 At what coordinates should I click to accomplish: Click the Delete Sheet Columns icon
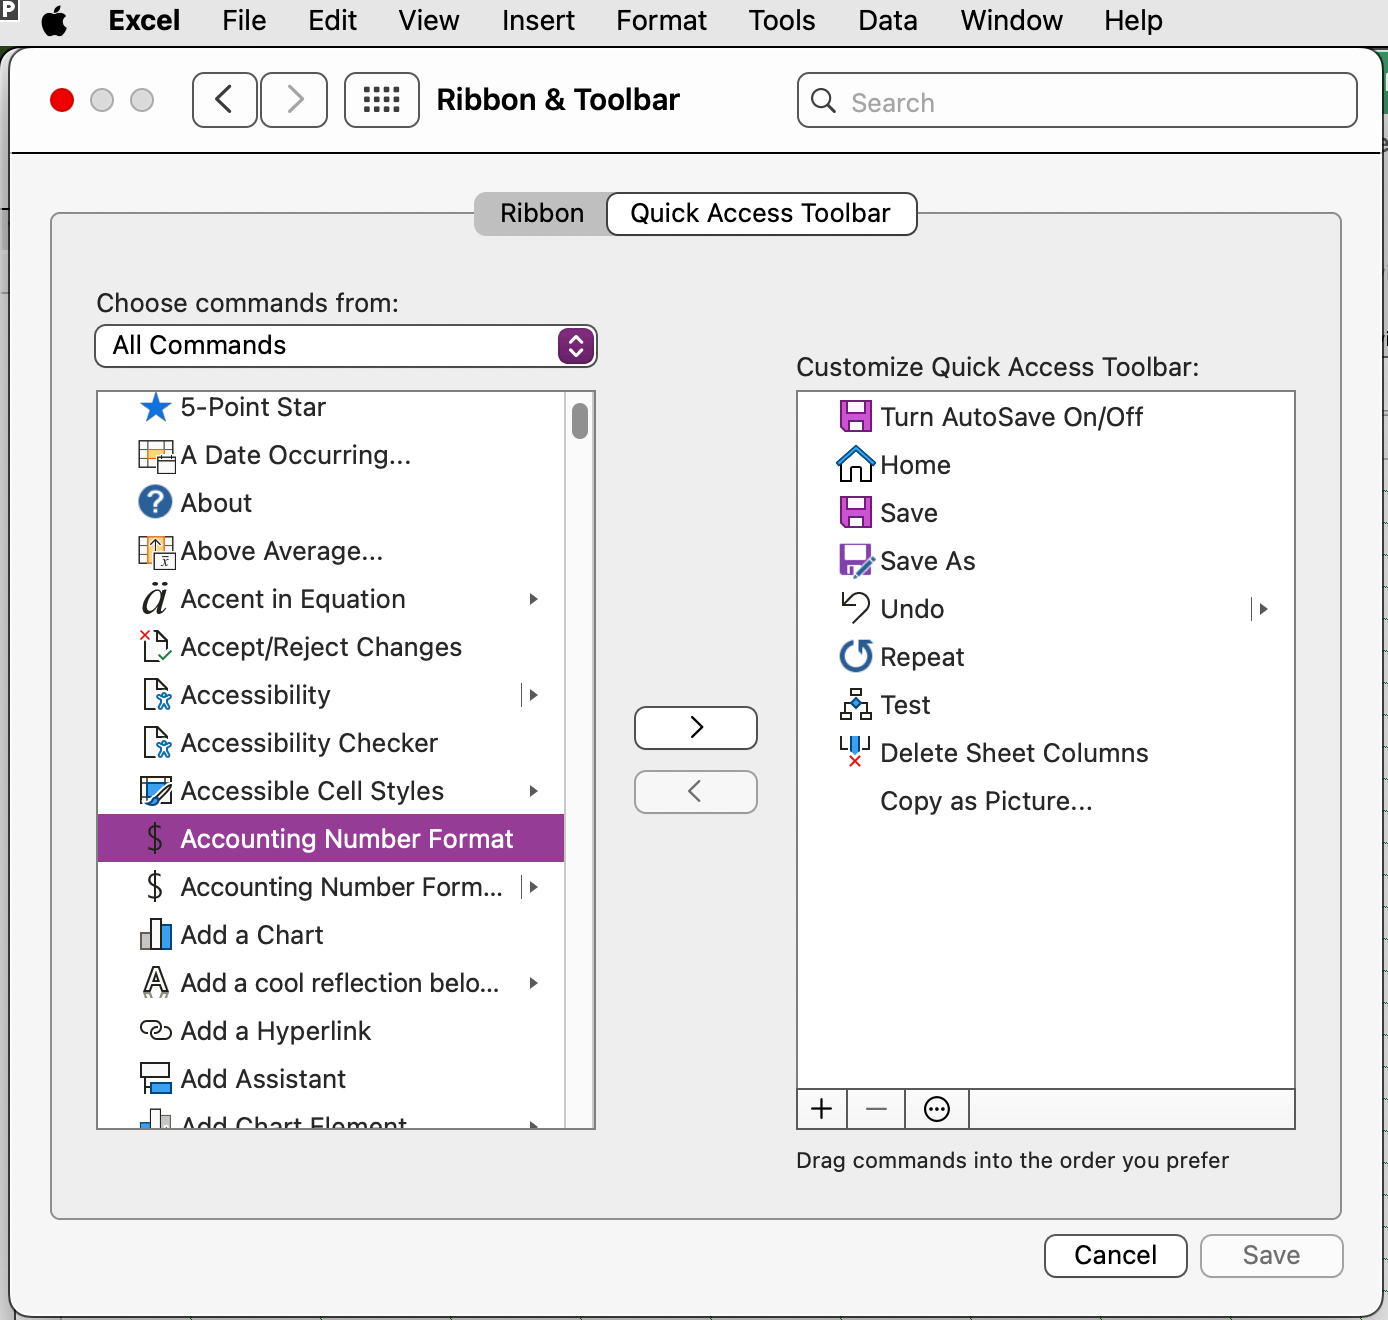(x=855, y=752)
